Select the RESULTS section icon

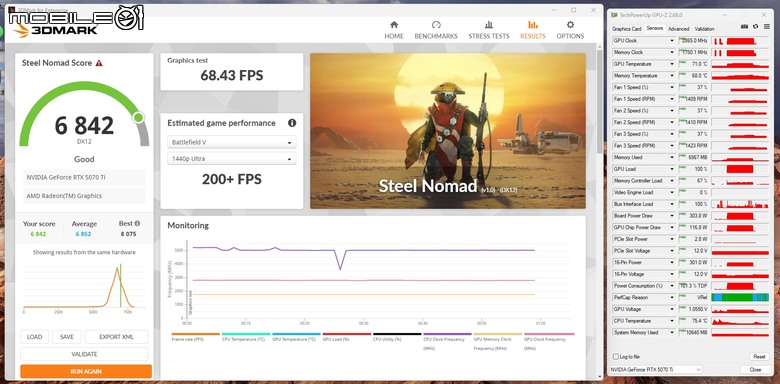pos(533,24)
